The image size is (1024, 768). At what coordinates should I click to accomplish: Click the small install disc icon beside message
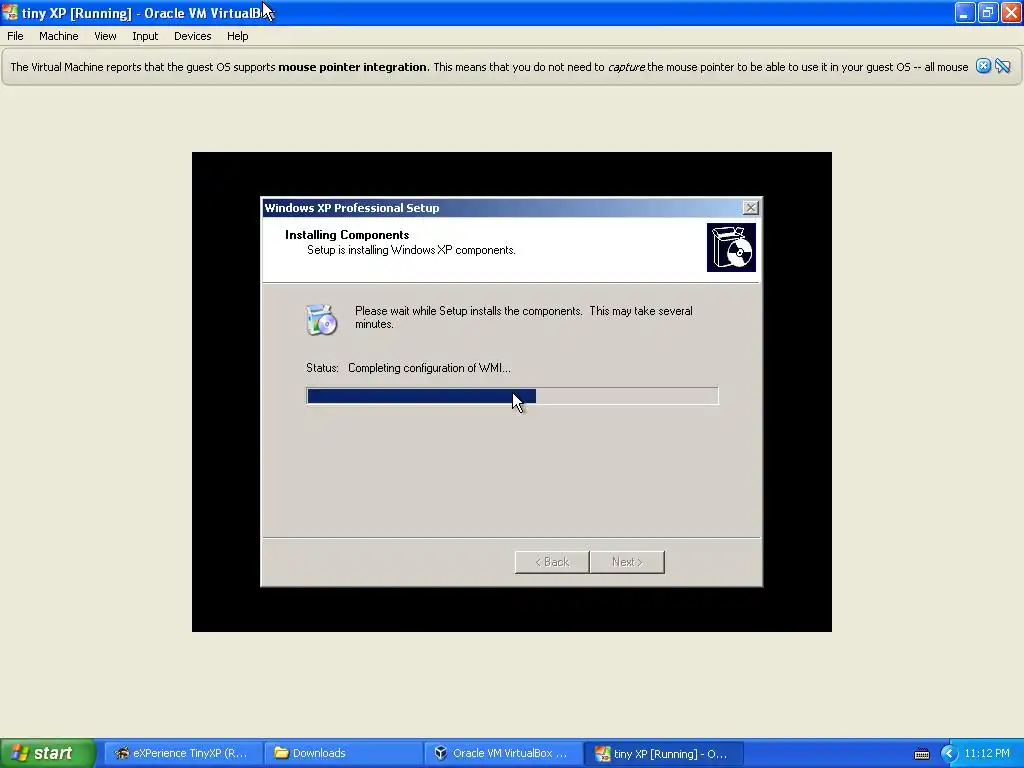click(x=321, y=320)
